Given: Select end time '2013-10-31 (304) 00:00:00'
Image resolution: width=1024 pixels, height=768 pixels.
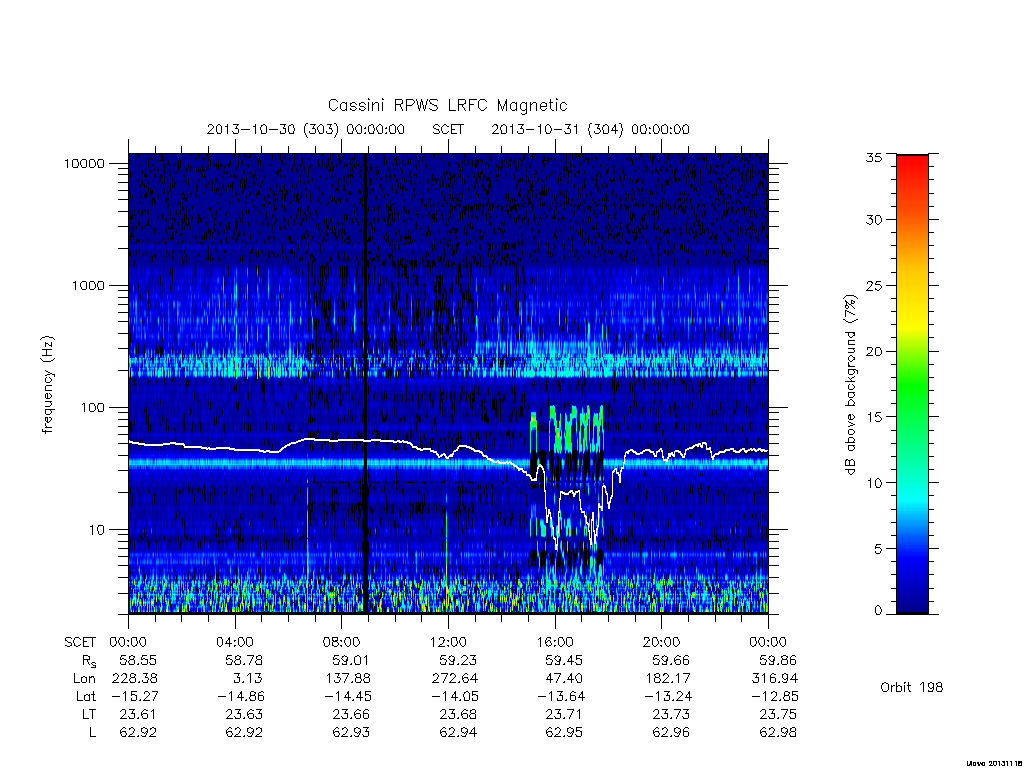Looking at the screenshot, I should (590, 129).
